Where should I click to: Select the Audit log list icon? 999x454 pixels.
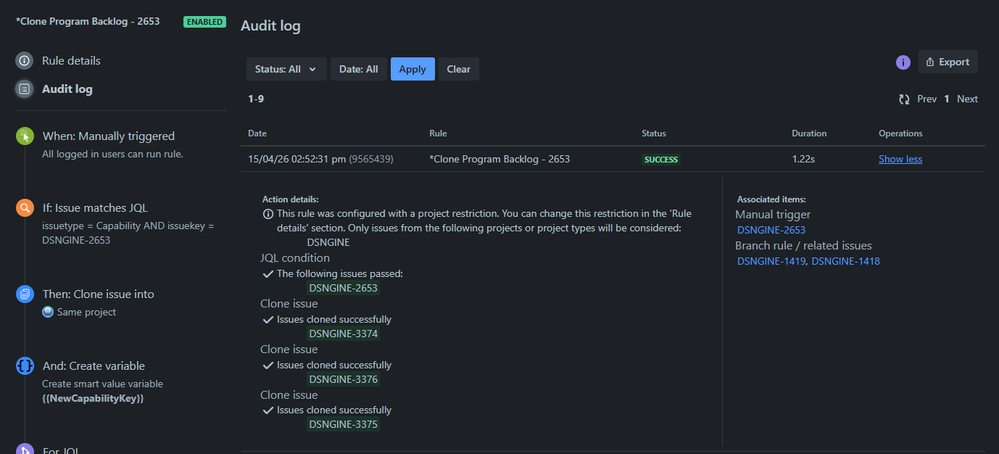(24, 89)
